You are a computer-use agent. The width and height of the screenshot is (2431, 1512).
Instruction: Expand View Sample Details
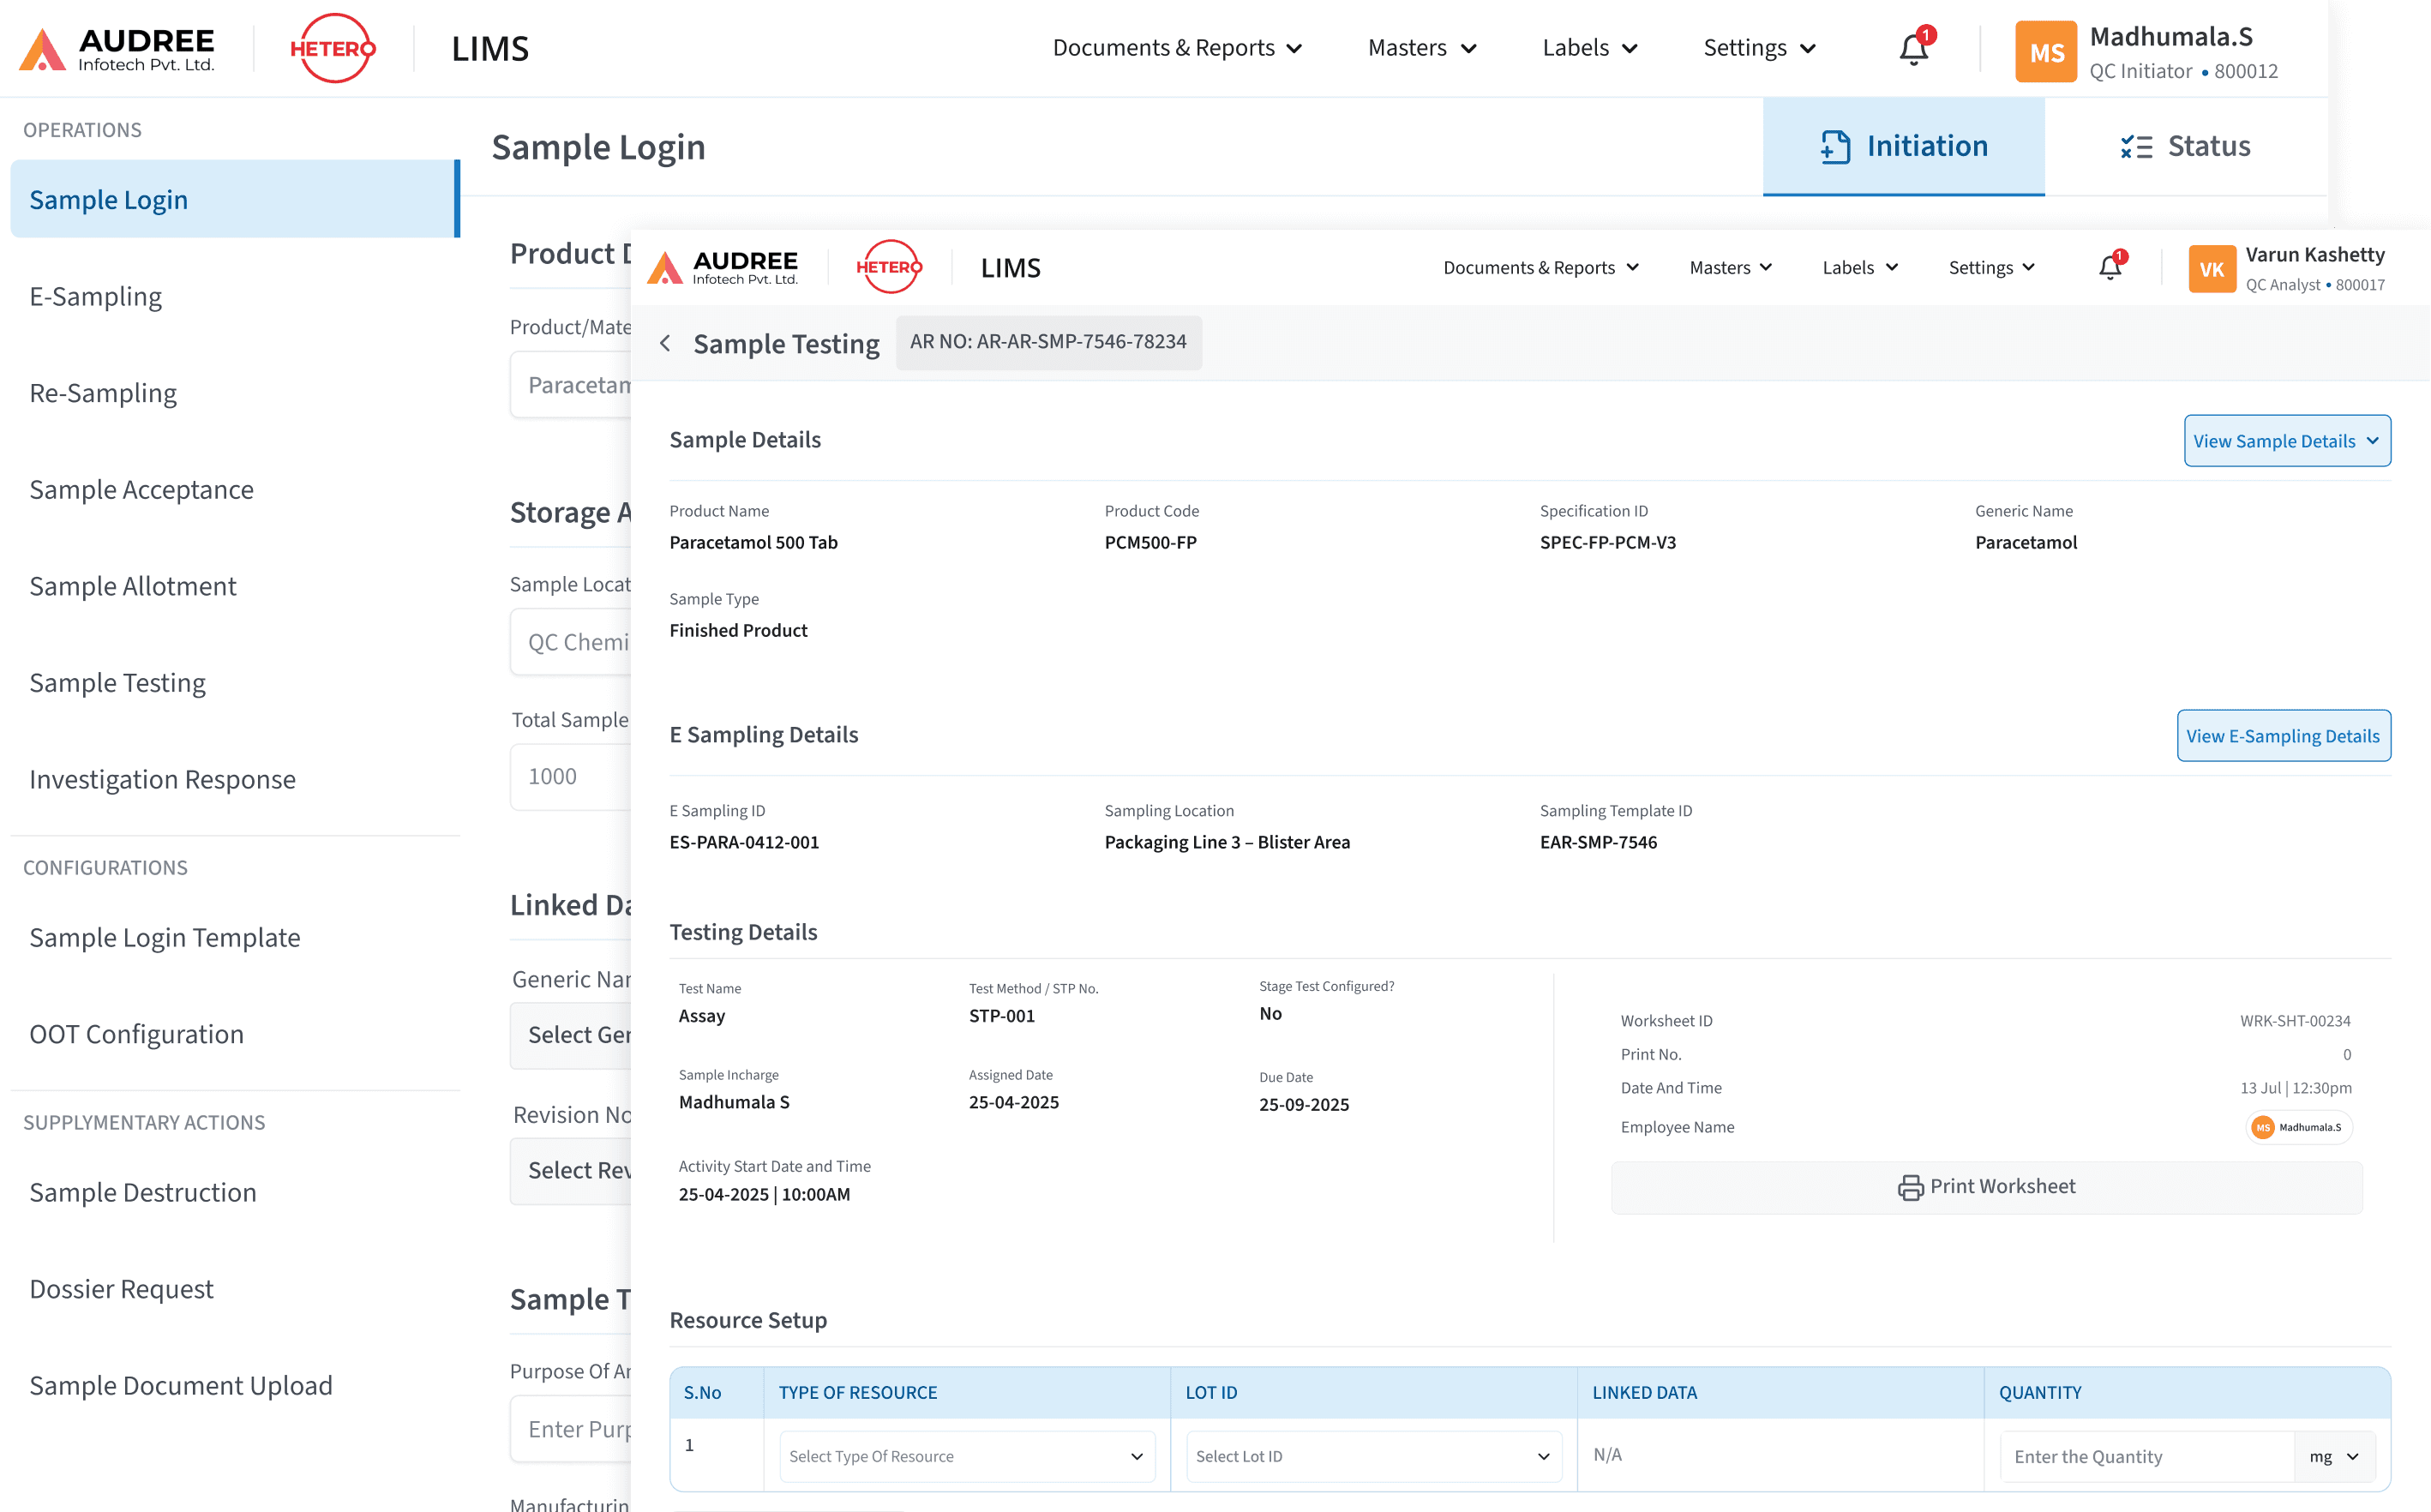[x=2287, y=440]
